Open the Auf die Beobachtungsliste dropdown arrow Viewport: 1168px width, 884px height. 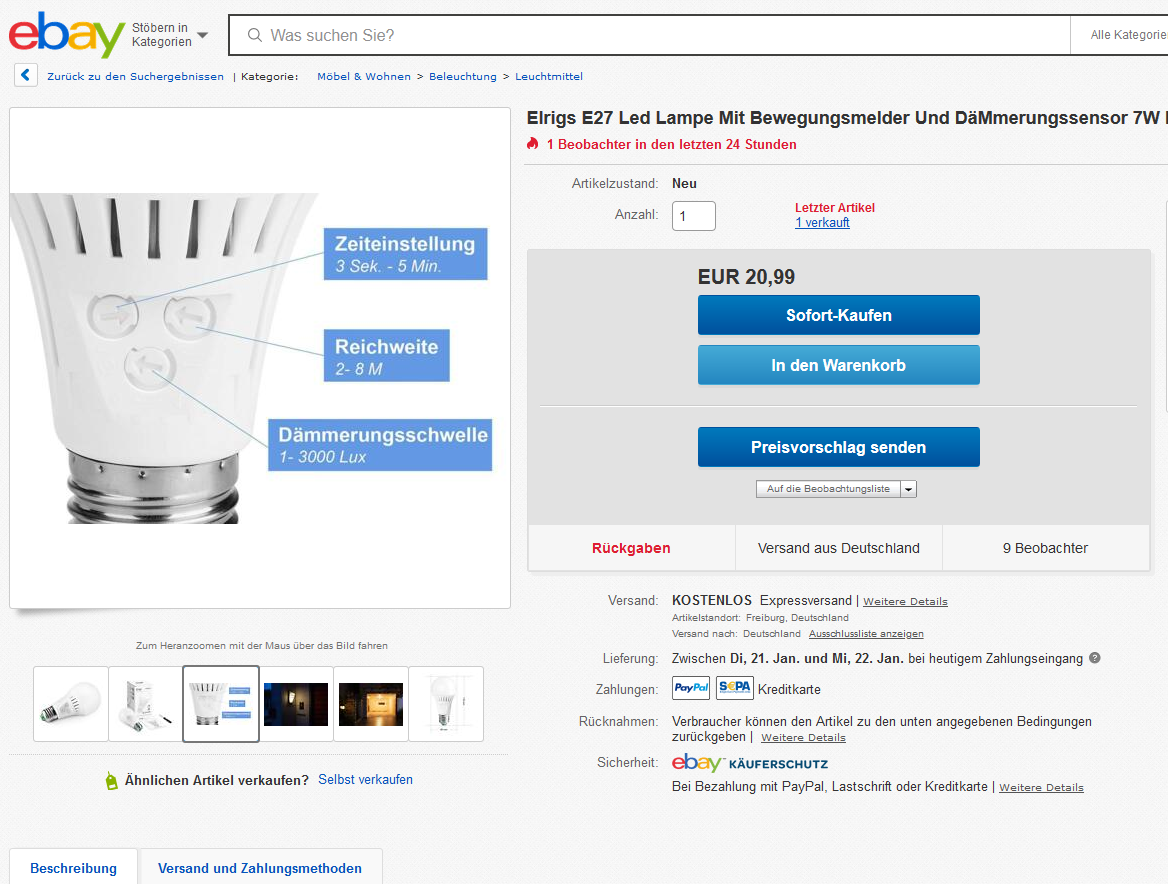(x=908, y=489)
